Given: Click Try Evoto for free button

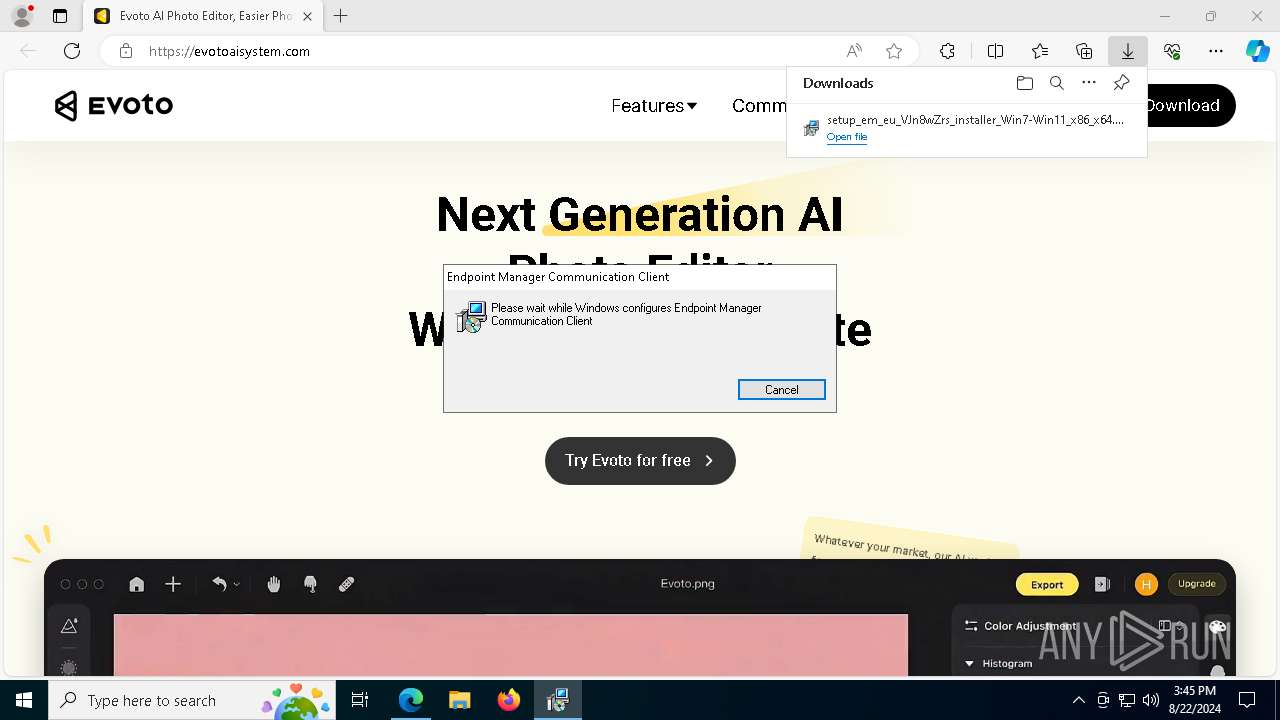Looking at the screenshot, I should coord(640,461).
